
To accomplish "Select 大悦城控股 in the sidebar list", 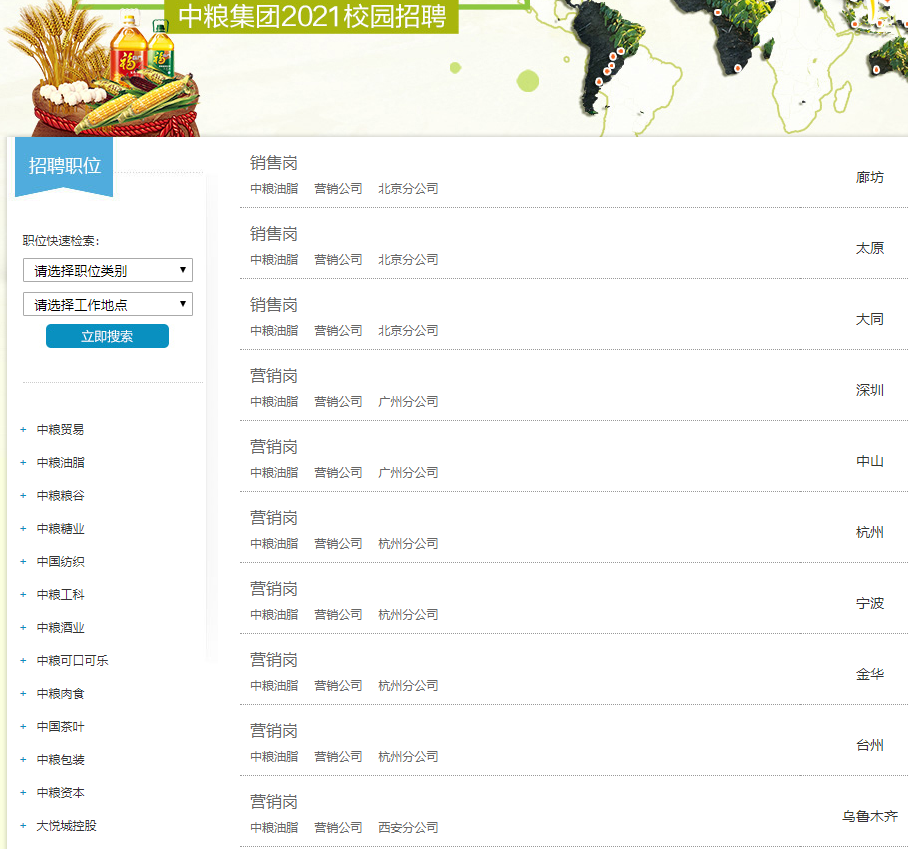I will click(x=67, y=826).
